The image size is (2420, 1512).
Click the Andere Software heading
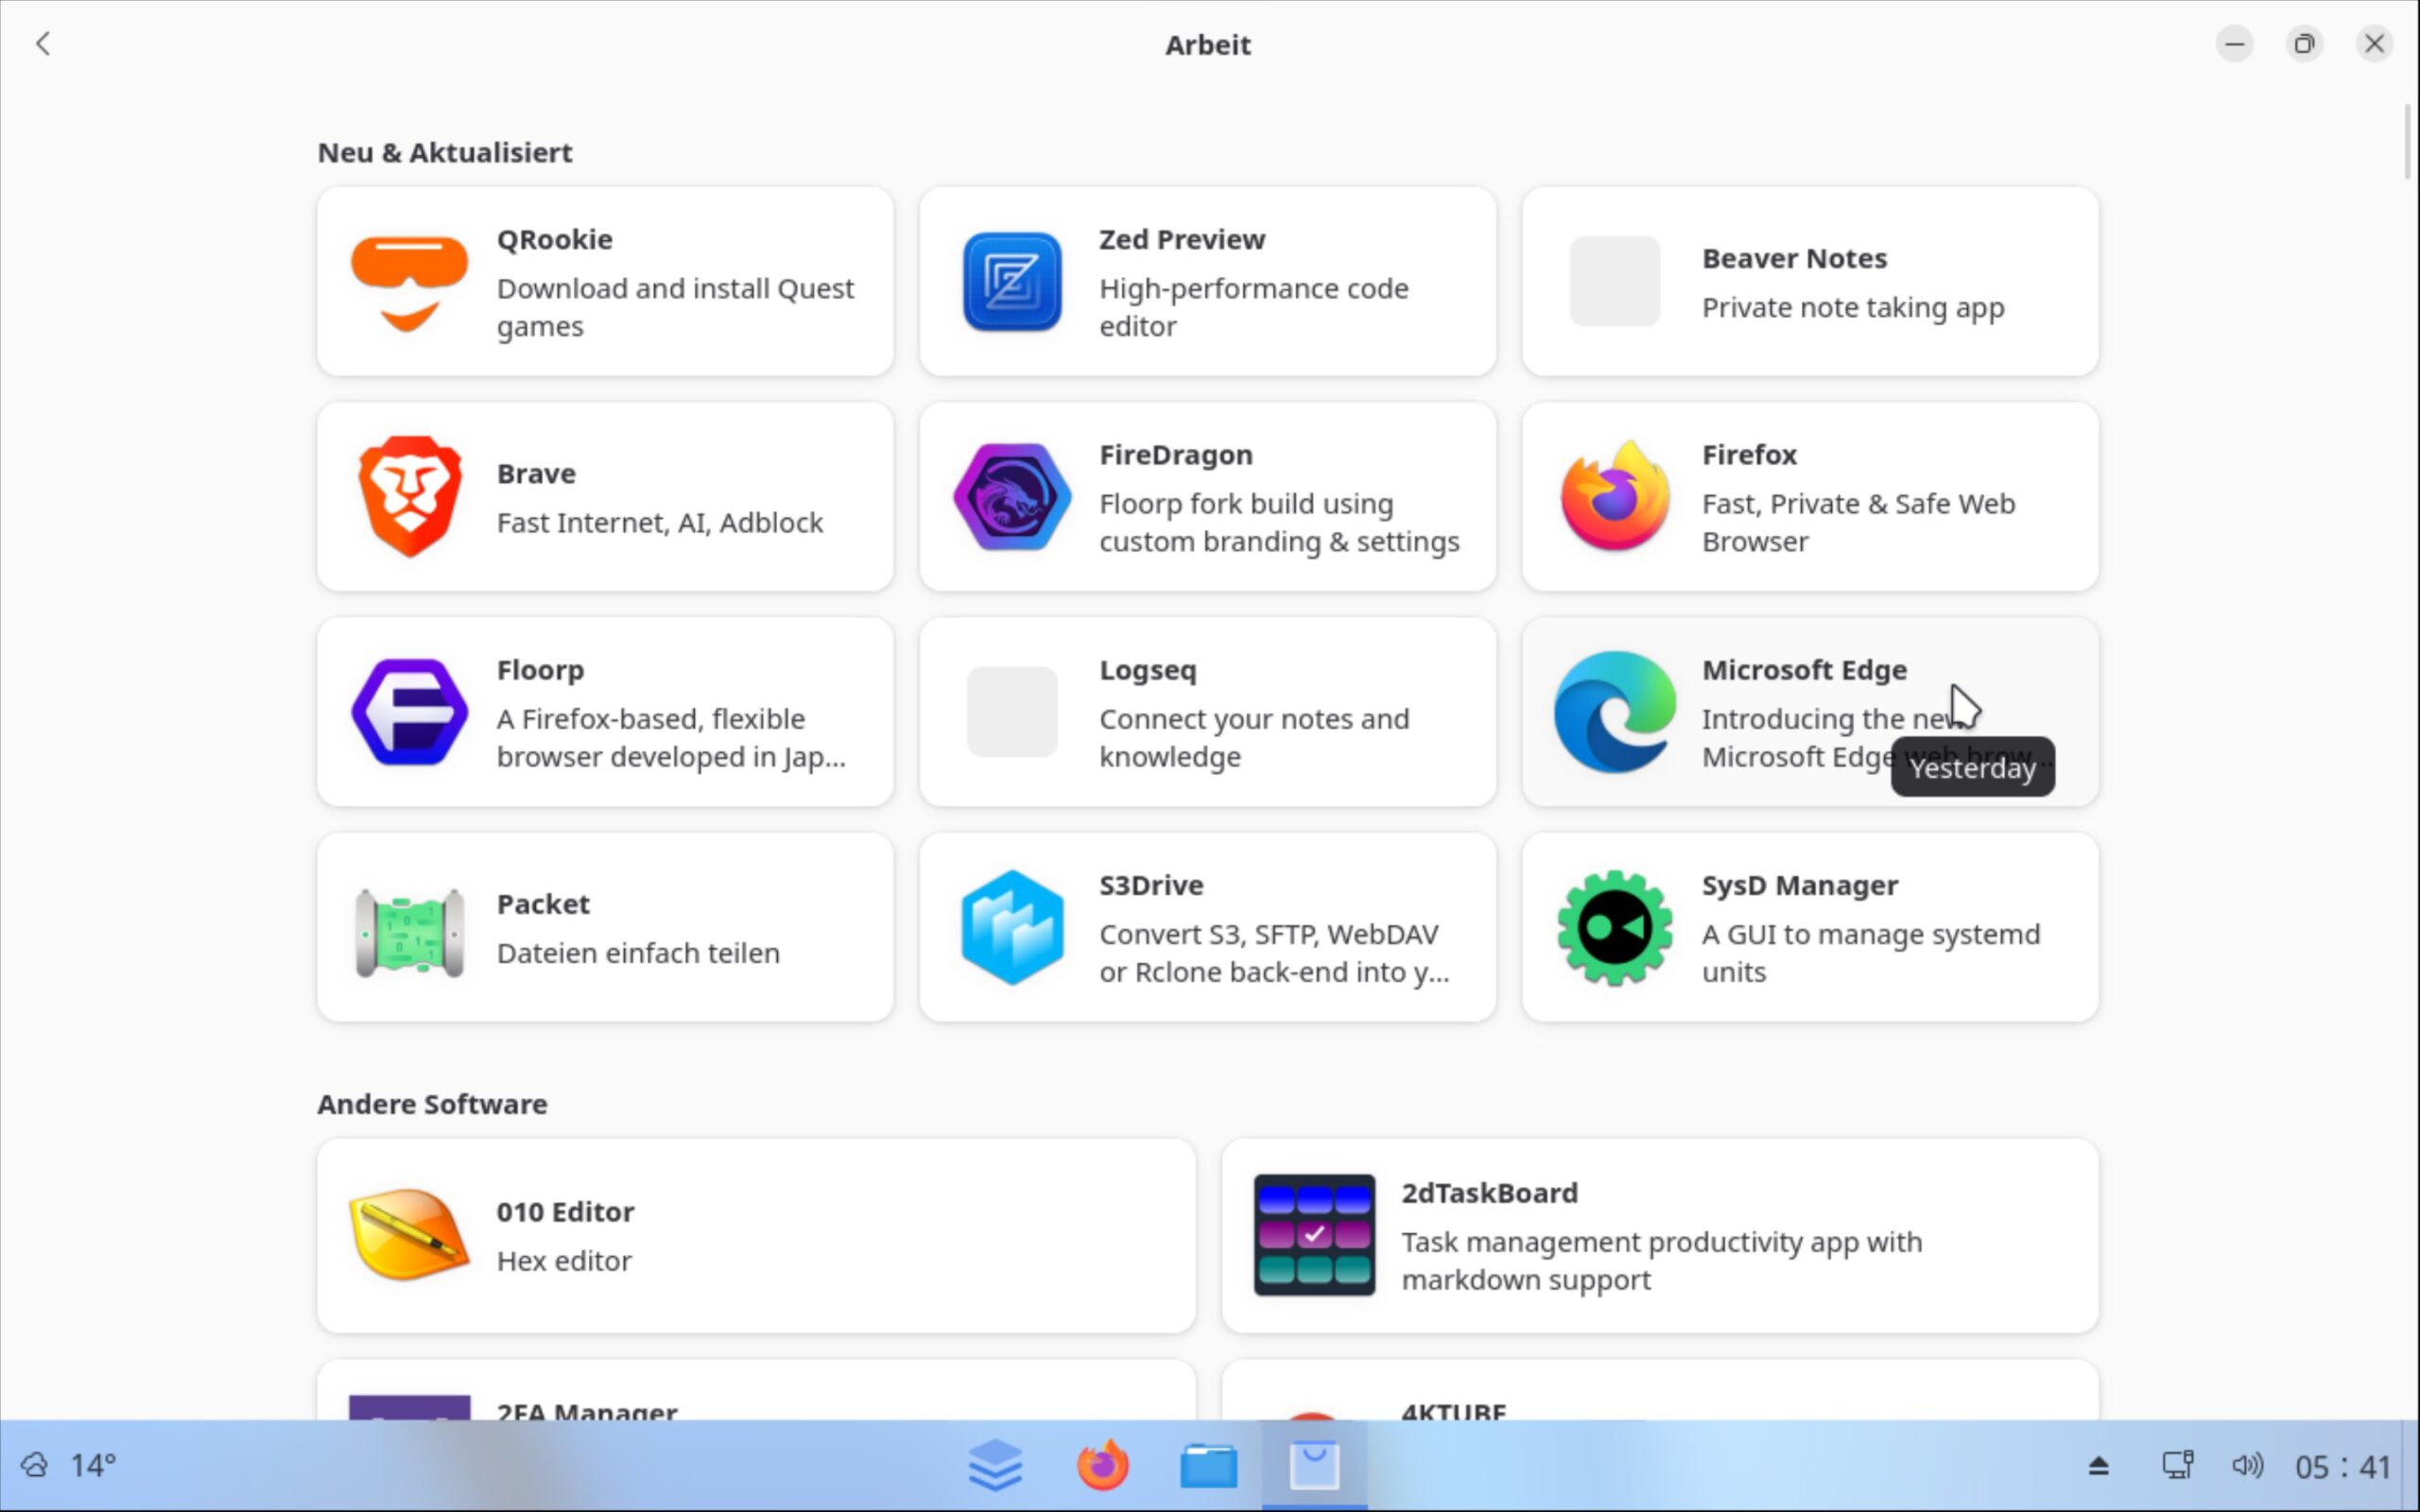432,1104
